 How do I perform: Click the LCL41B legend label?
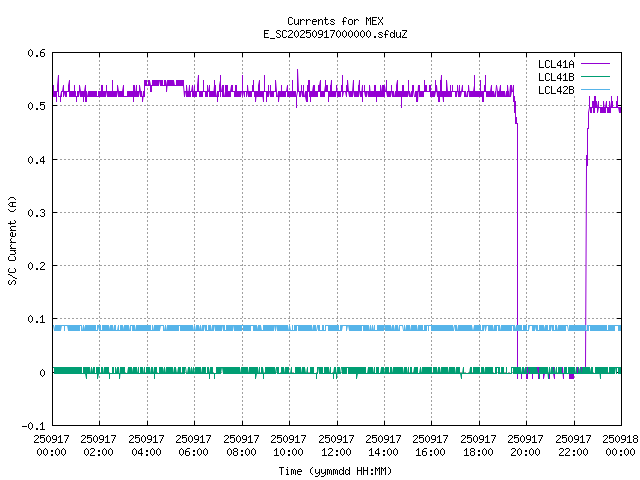pos(557,76)
